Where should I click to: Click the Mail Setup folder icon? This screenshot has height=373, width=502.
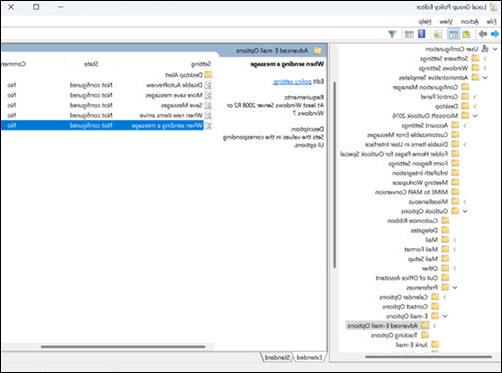[445, 258]
